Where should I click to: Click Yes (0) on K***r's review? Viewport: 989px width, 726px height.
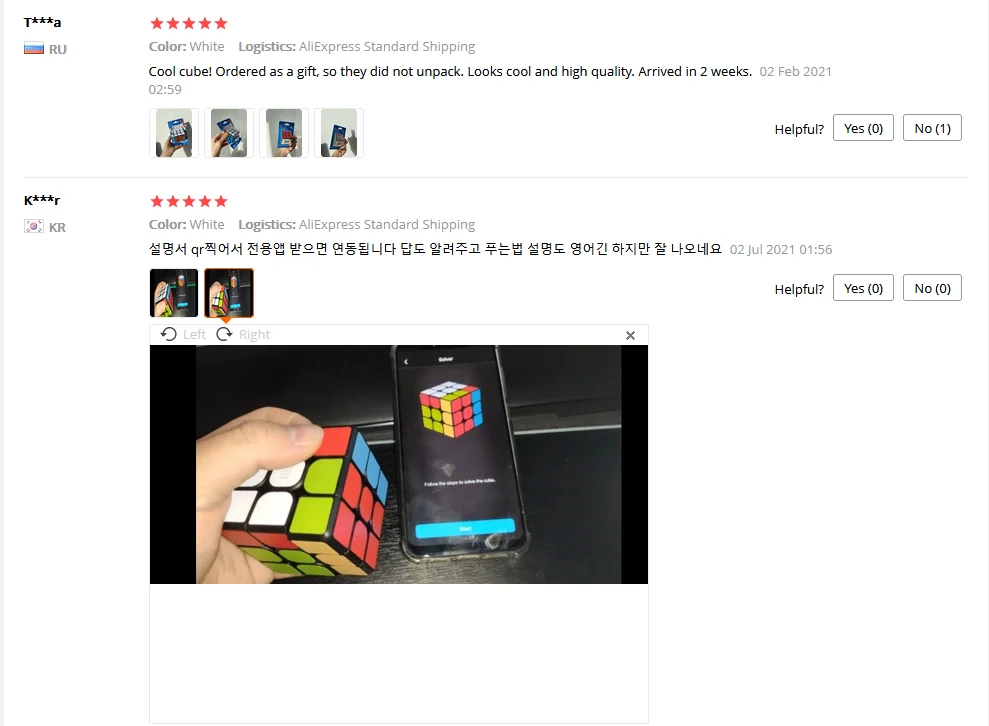(x=863, y=288)
